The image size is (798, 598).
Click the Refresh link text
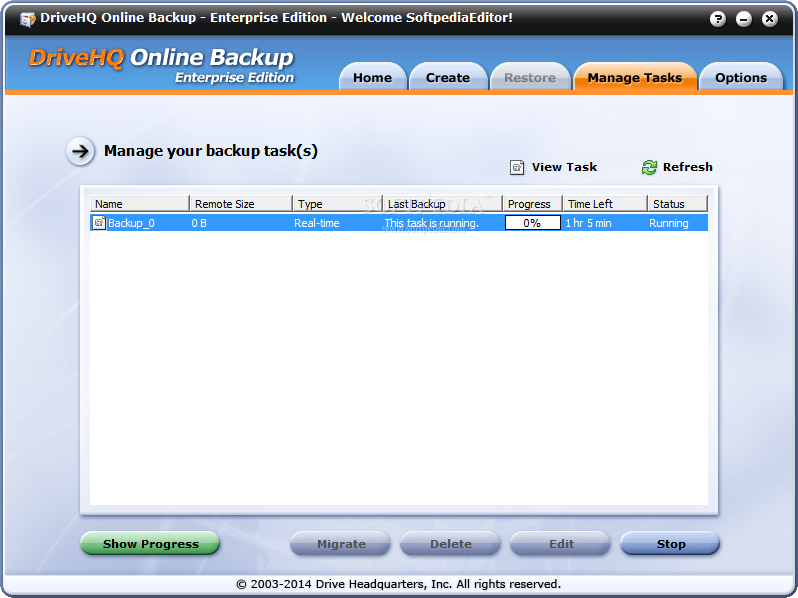(688, 167)
